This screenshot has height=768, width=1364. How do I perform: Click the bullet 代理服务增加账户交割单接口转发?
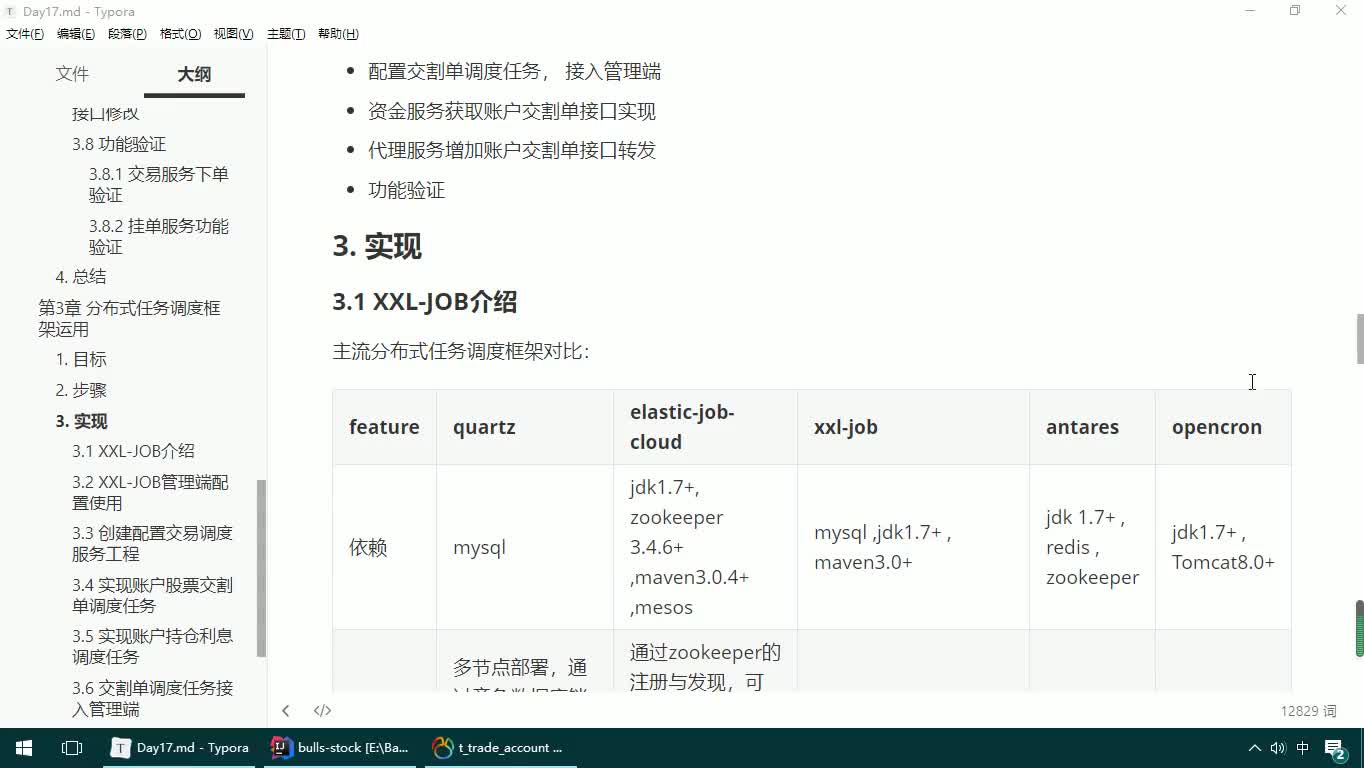[x=512, y=150]
